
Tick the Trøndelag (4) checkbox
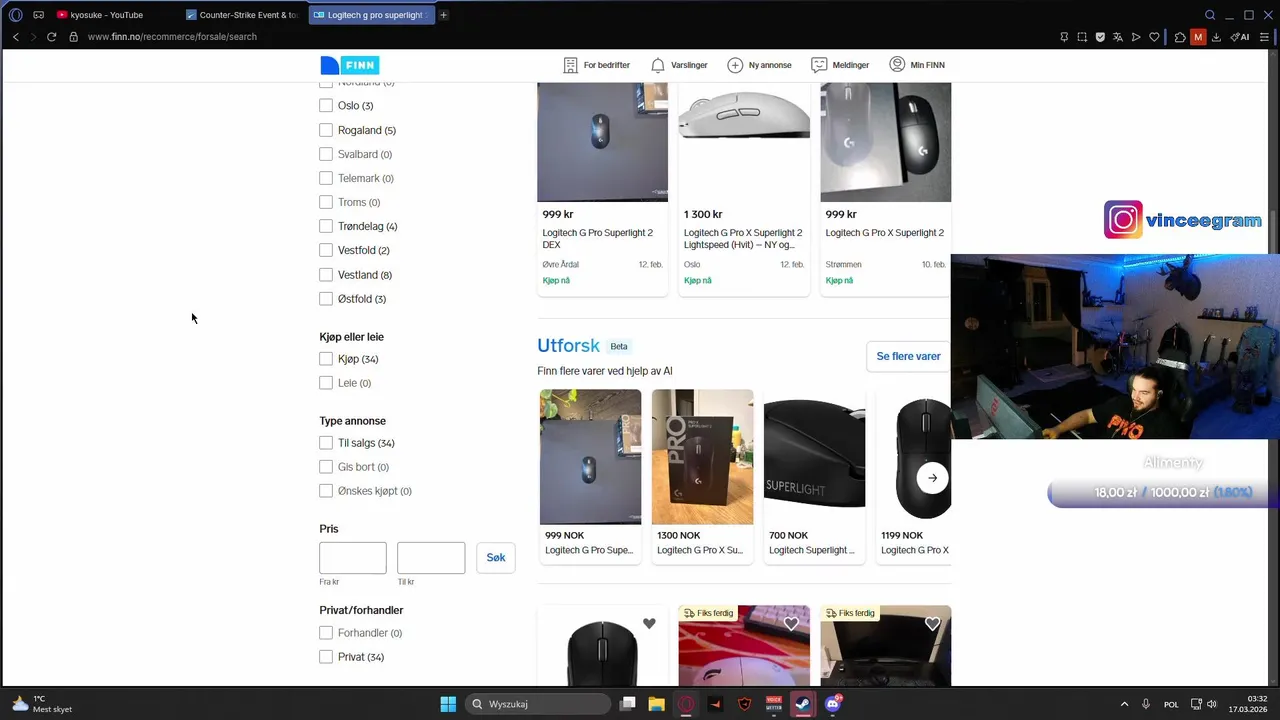326,226
